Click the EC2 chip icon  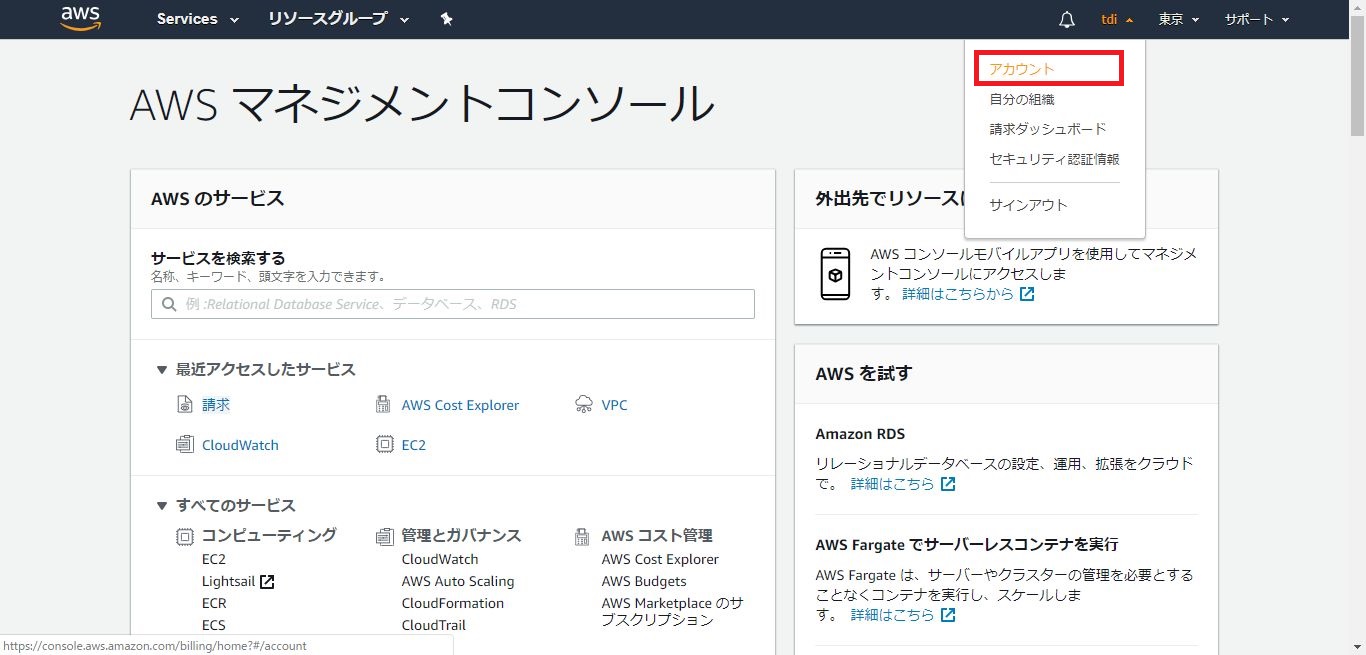click(x=383, y=445)
